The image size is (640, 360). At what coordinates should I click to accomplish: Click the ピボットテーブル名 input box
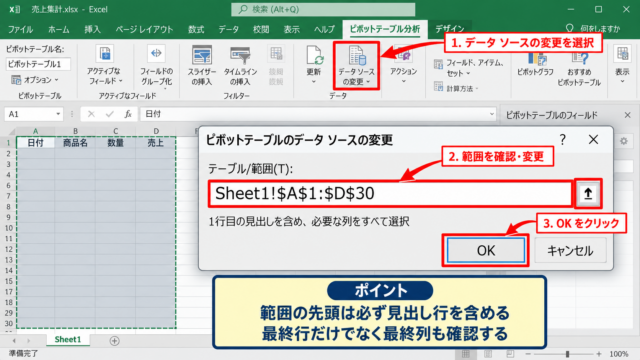click(x=38, y=64)
